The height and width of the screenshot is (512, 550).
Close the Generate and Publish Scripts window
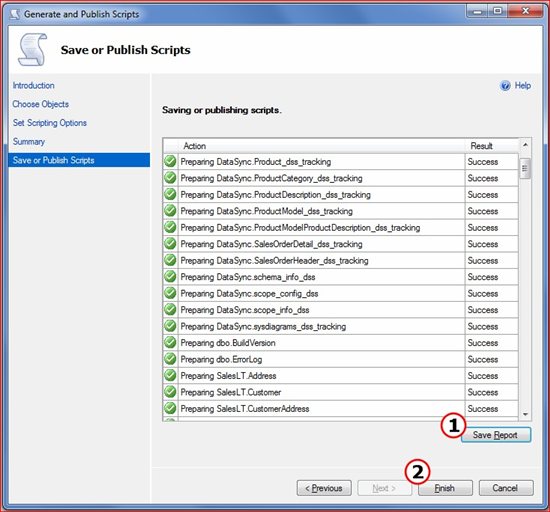(525, 11)
